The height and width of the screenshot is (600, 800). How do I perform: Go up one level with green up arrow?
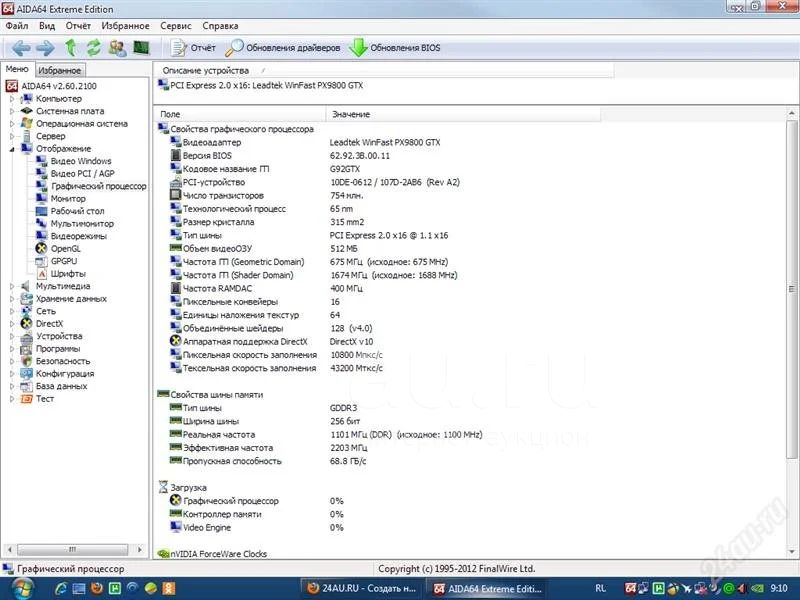(x=70, y=48)
